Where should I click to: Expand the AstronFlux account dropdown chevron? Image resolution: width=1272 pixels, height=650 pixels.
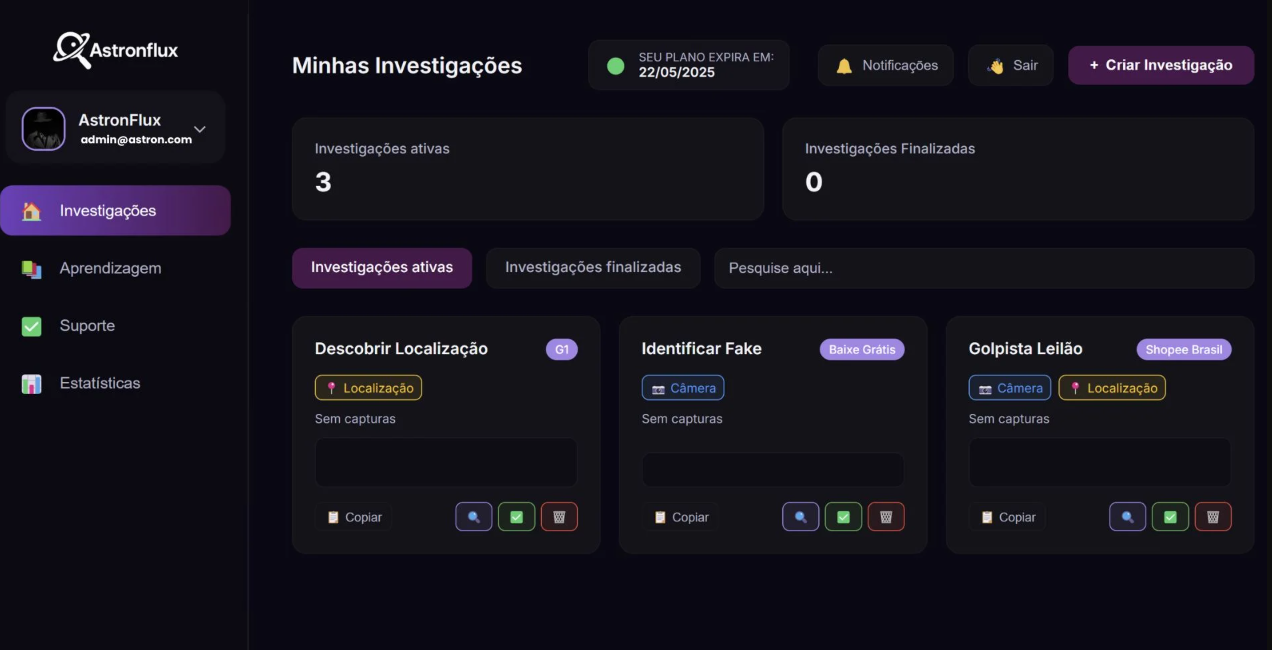coord(200,129)
